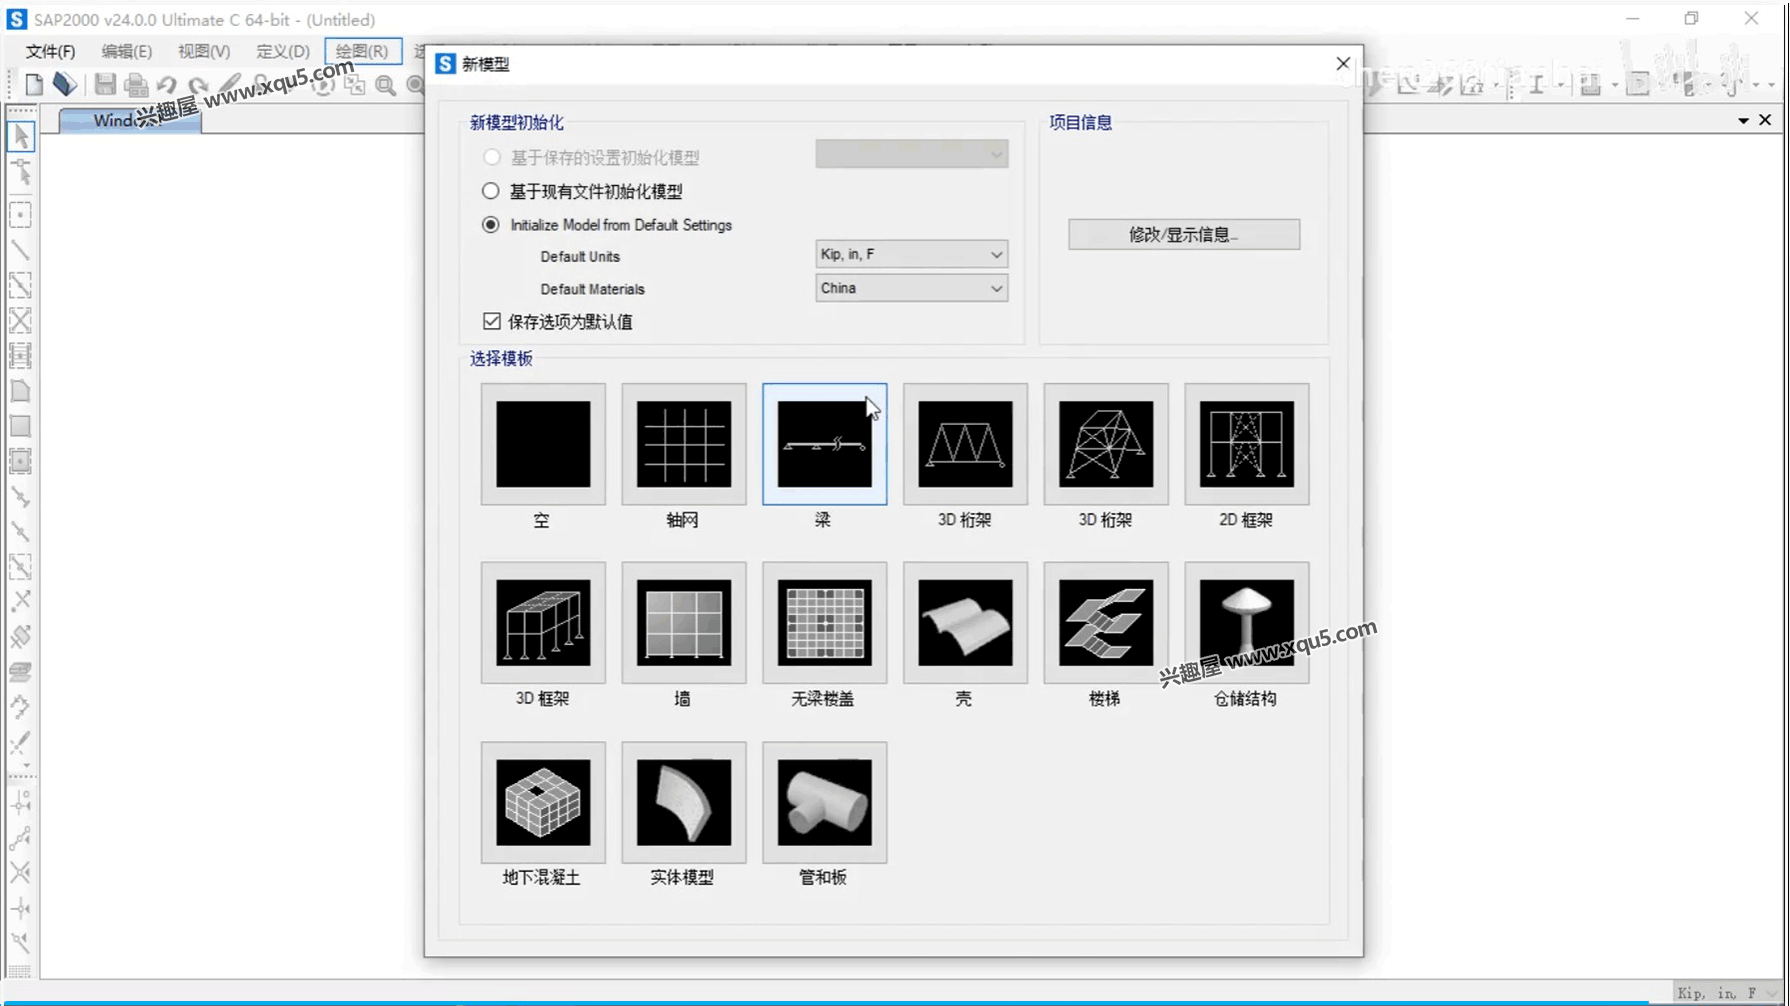The width and height of the screenshot is (1790, 1006).
Task: Open the window list dropdown arrow at top right
Action: coord(1743,120)
